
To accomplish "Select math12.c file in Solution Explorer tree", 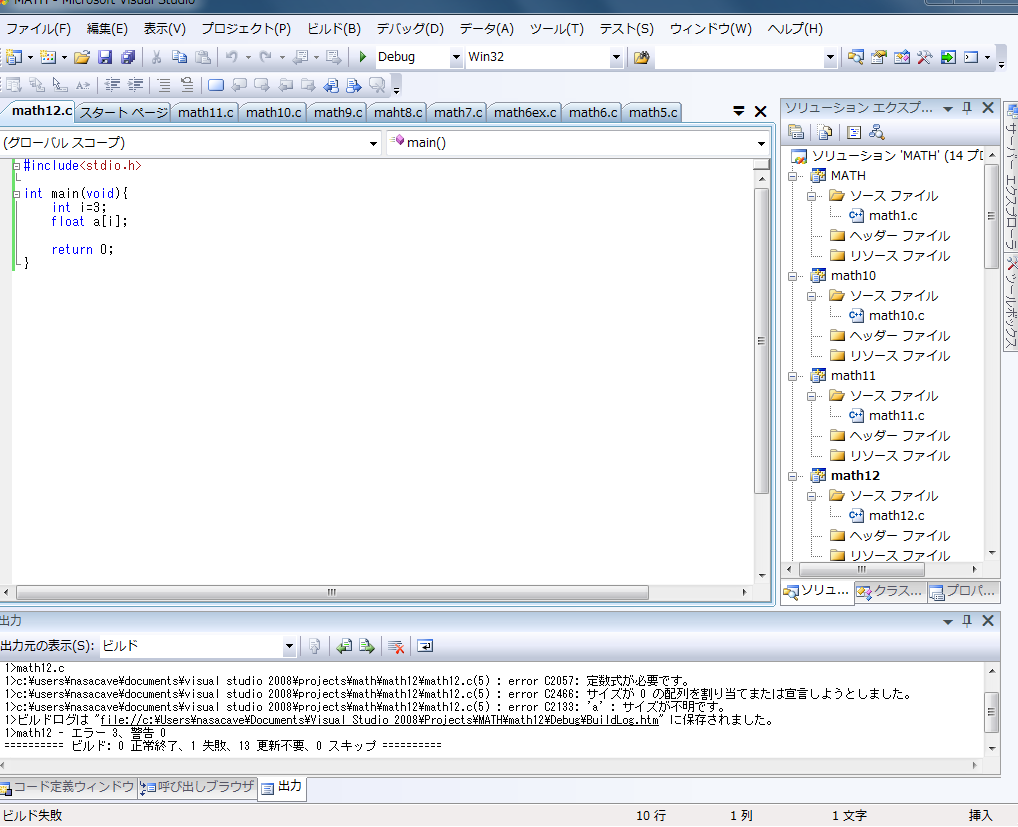I will pyautogui.click(x=896, y=515).
